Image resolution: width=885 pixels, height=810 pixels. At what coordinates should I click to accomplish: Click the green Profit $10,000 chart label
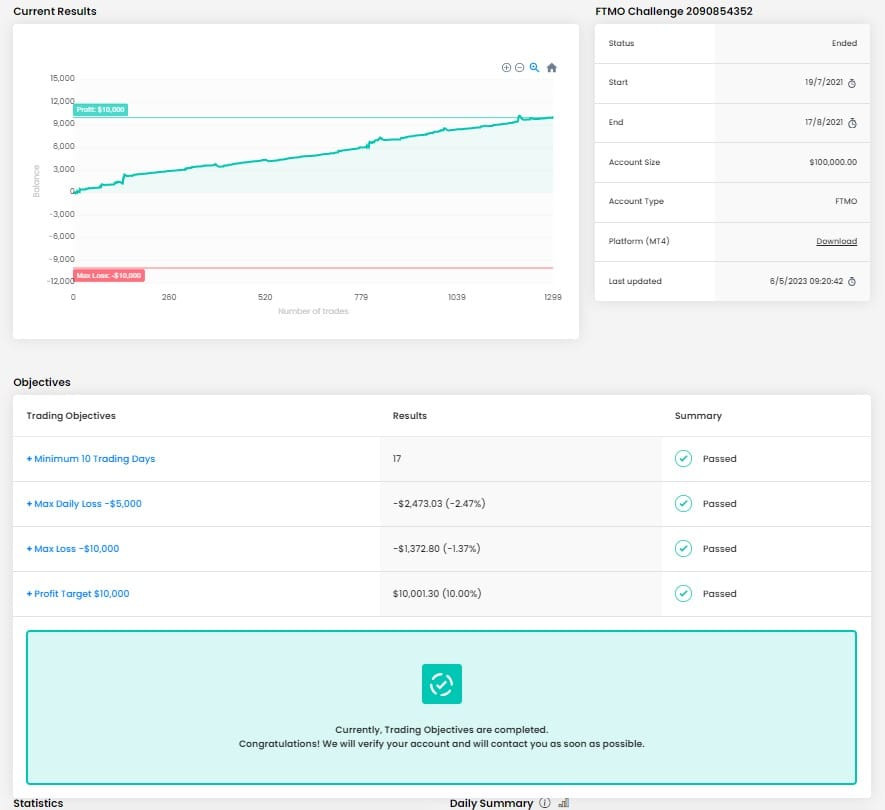pyautogui.click(x=100, y=110)
